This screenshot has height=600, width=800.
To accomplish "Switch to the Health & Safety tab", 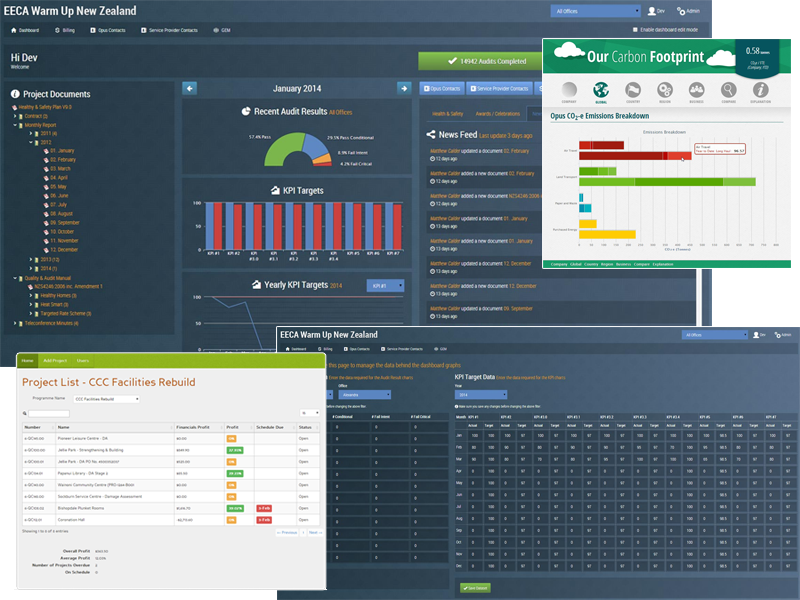I will pos(447,114).
